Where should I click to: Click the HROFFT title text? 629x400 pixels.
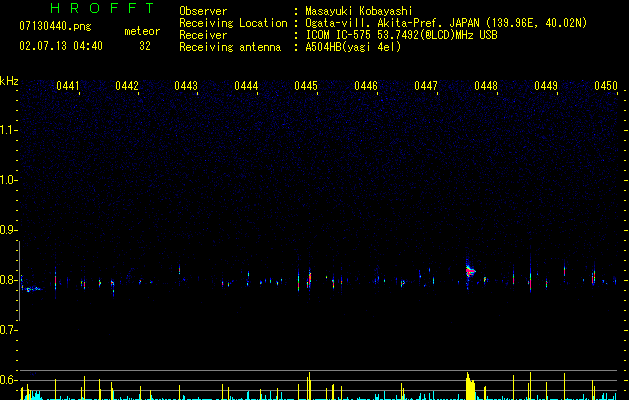[102, 8]
